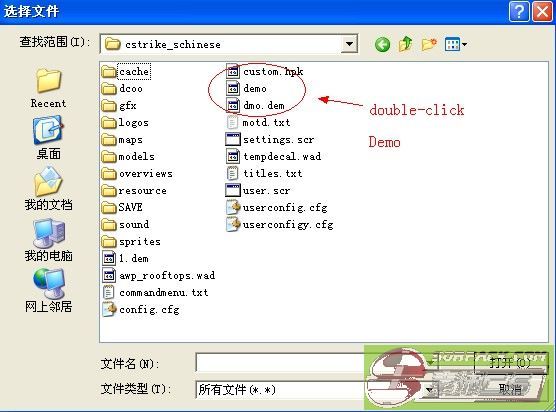Select the 1.dem file icon

pos(109,258)
